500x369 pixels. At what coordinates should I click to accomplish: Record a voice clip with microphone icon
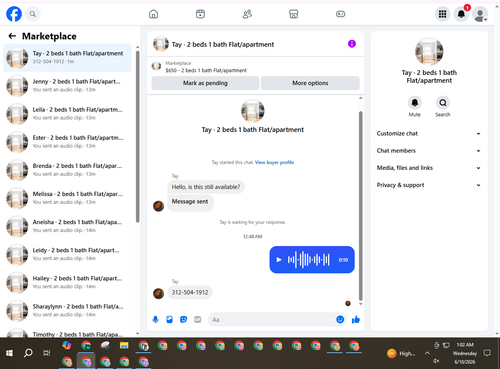(155, 320)
